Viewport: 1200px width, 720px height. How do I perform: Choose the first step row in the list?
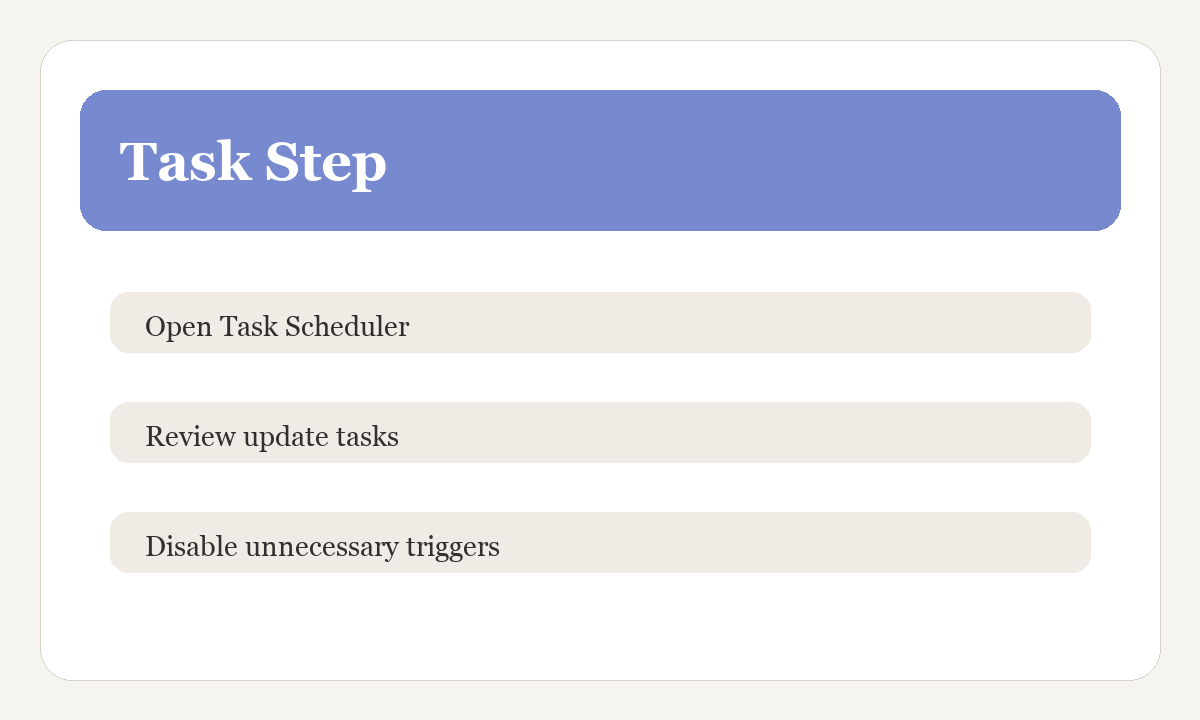pos(600,323)
